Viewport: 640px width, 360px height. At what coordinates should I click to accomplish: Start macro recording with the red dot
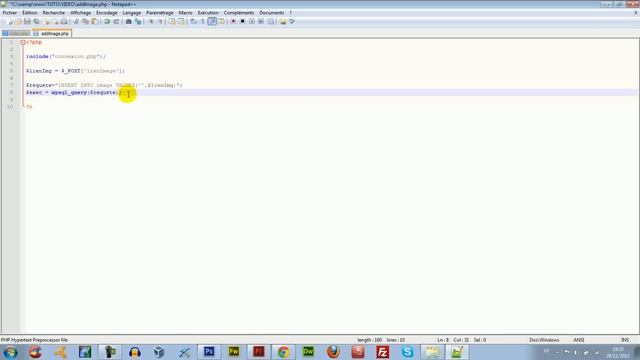click(233, 21)
